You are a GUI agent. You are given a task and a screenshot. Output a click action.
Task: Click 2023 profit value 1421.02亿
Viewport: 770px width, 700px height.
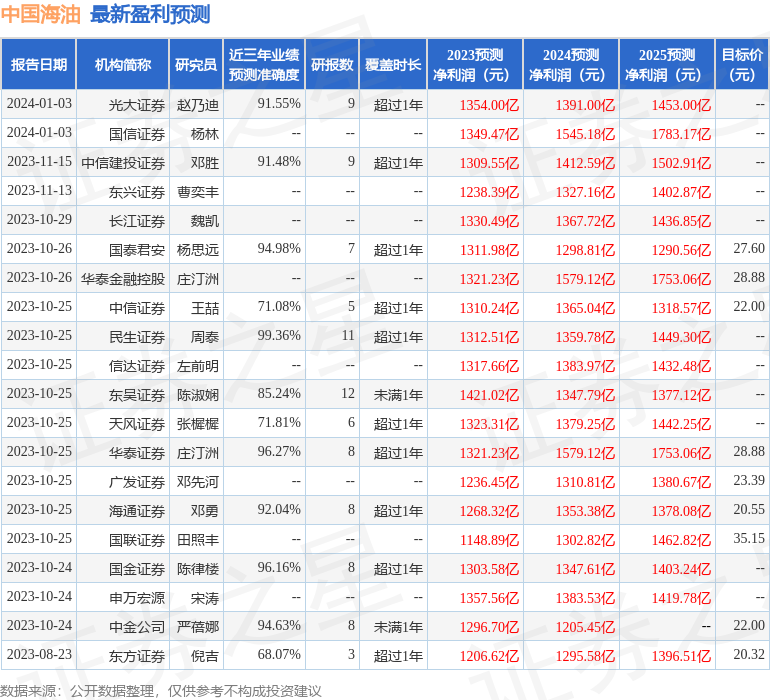pyautogui.click(x=489, y=394)
